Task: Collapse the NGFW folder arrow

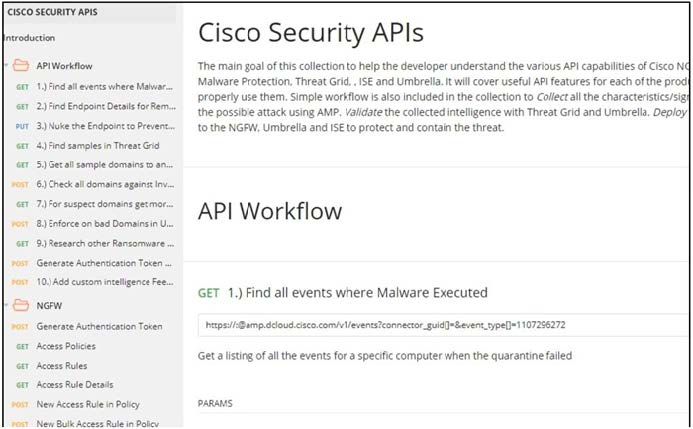Action: (x=8, y=308)
